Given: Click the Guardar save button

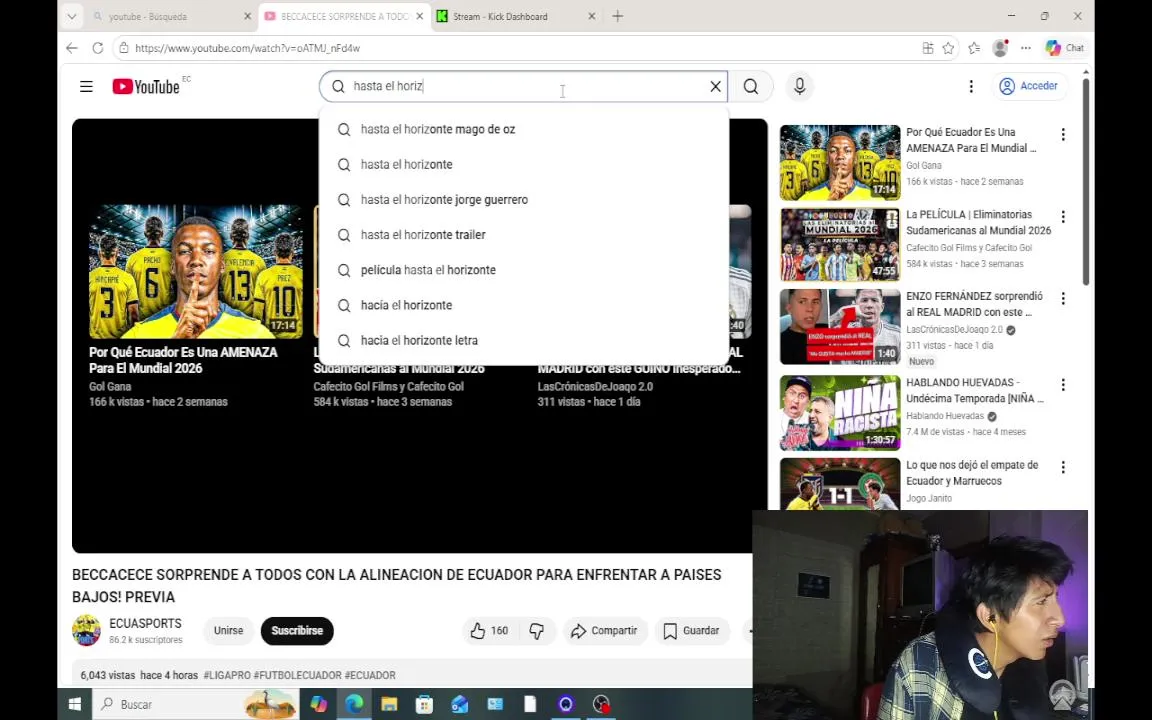Looking at the screenshot, I should point(691,630).
